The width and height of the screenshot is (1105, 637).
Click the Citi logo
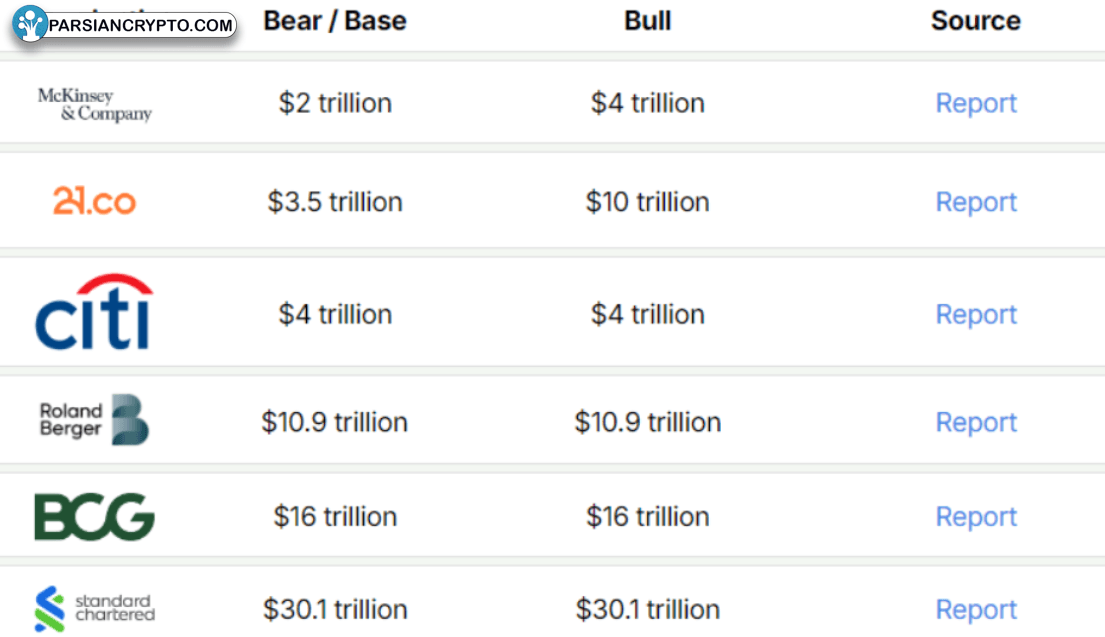pos(94,311)
